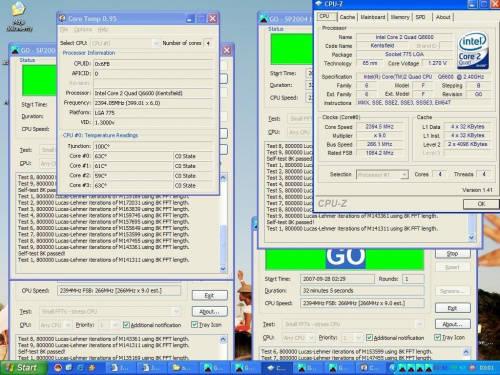Expand the Select CPU dropdown in Core Temp

155,43
